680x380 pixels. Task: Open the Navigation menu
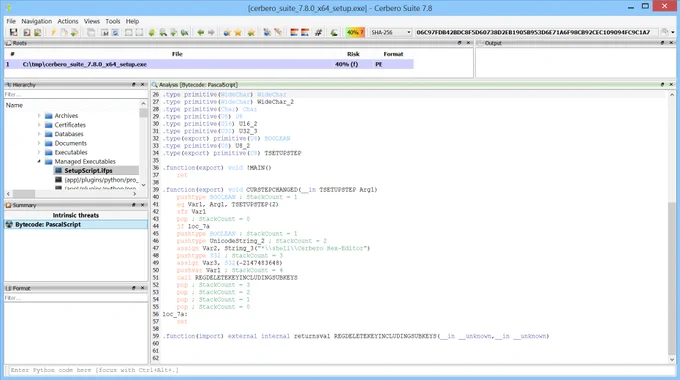click(36, 21)
